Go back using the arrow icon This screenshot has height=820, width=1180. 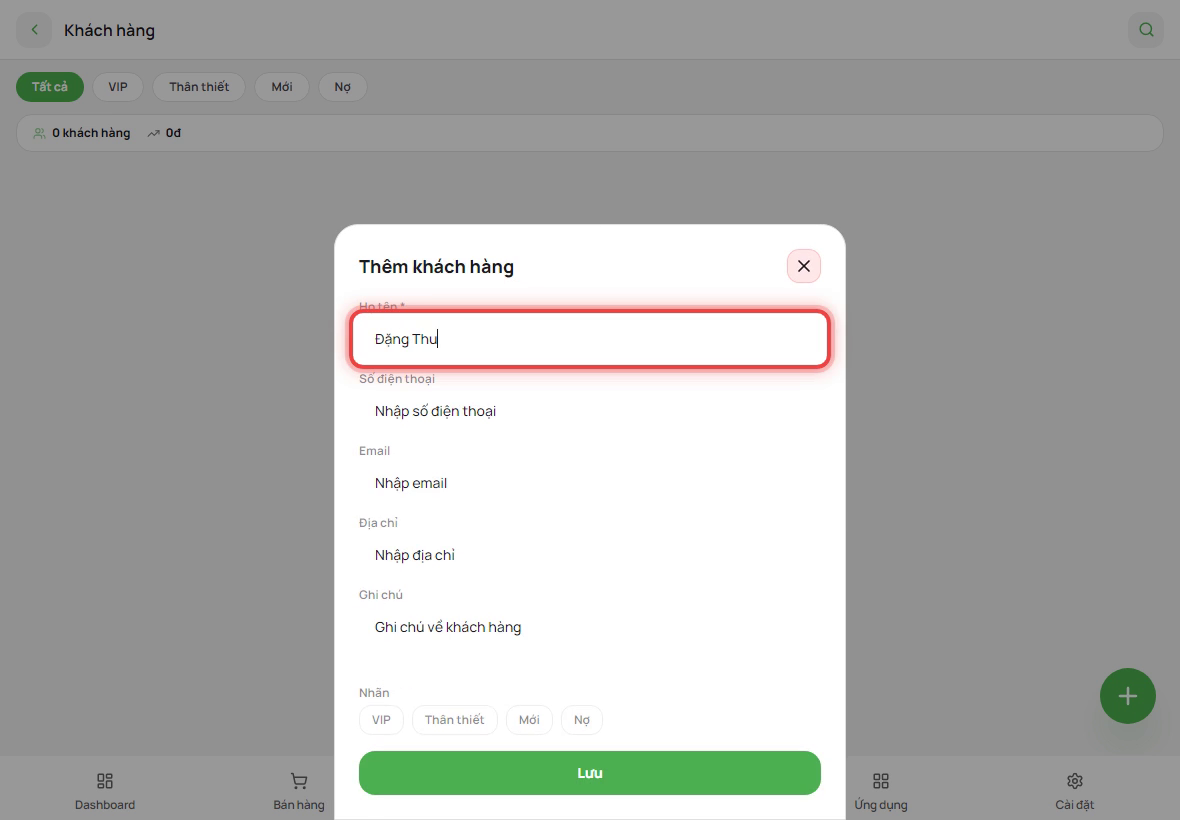tap(34, 30)
